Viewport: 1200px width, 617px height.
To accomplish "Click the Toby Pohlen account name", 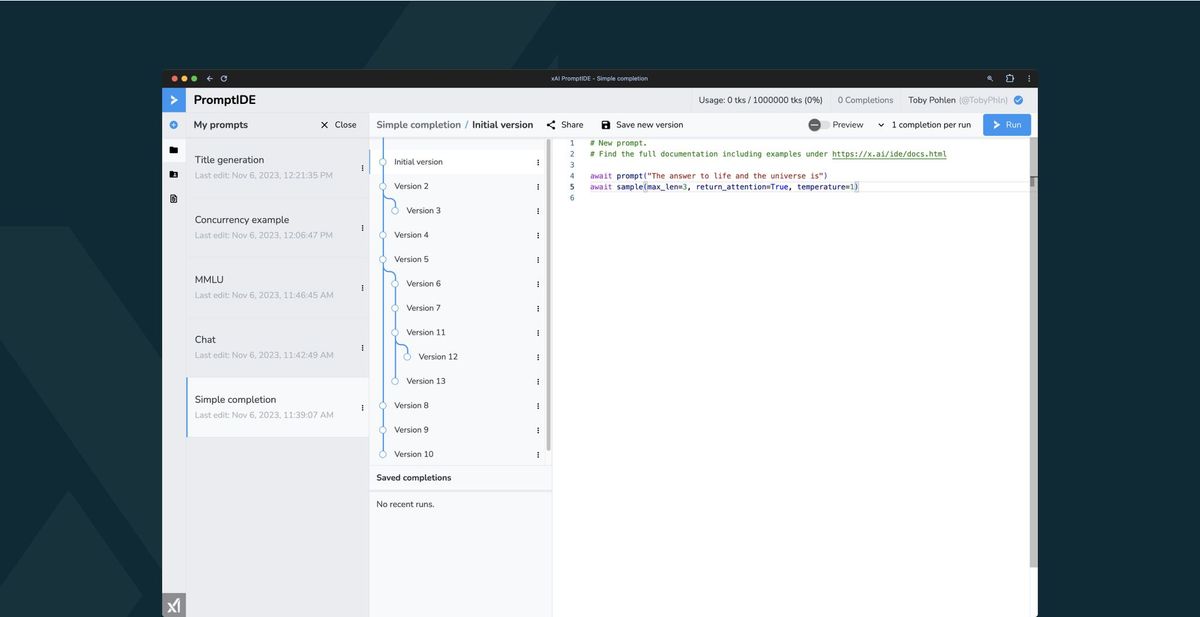I will [x=931, y=100].
